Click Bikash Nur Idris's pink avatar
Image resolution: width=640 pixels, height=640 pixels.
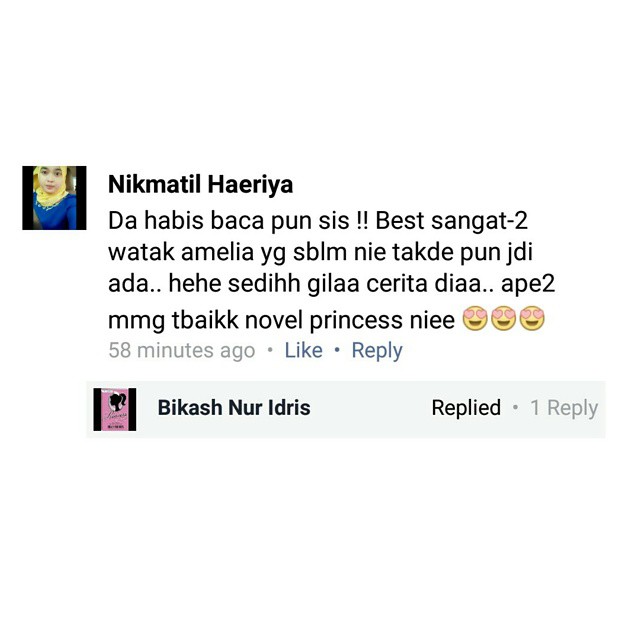[115, 409]
